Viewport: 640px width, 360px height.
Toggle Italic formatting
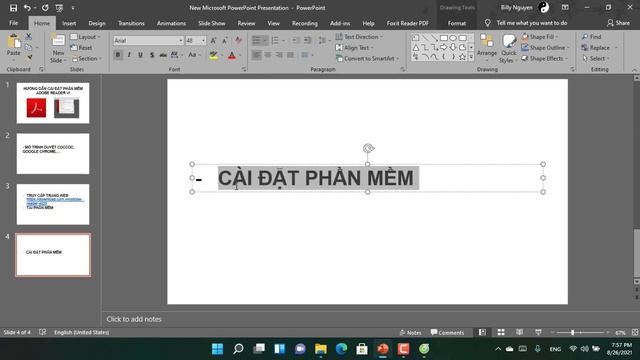(129, 55)
